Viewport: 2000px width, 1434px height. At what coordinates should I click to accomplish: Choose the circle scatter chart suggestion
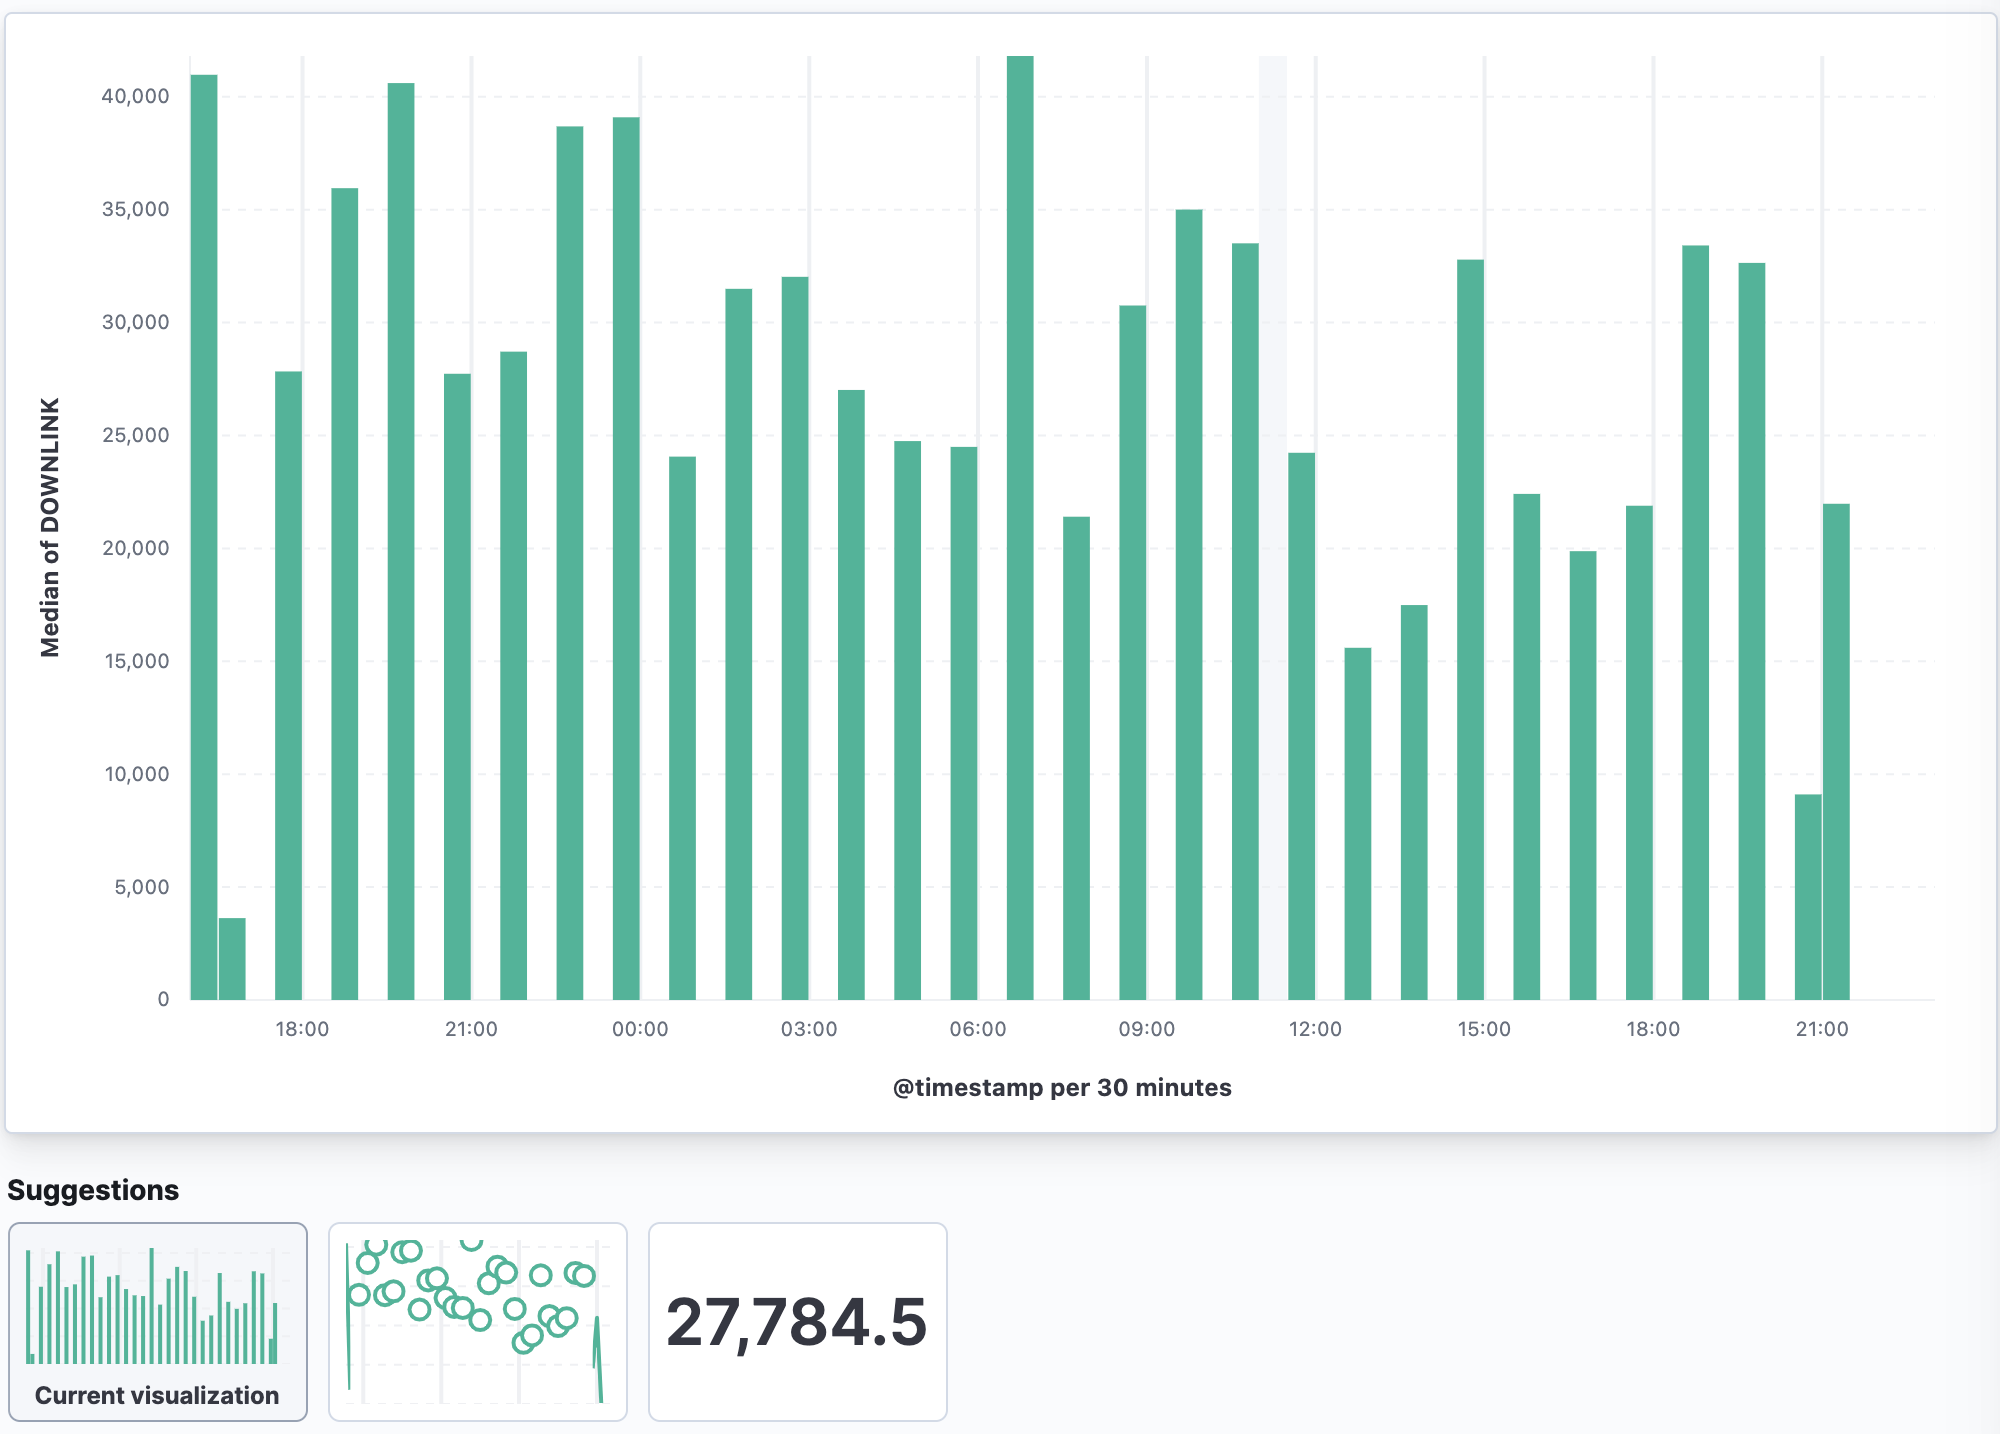click(x=478, y=1320)
